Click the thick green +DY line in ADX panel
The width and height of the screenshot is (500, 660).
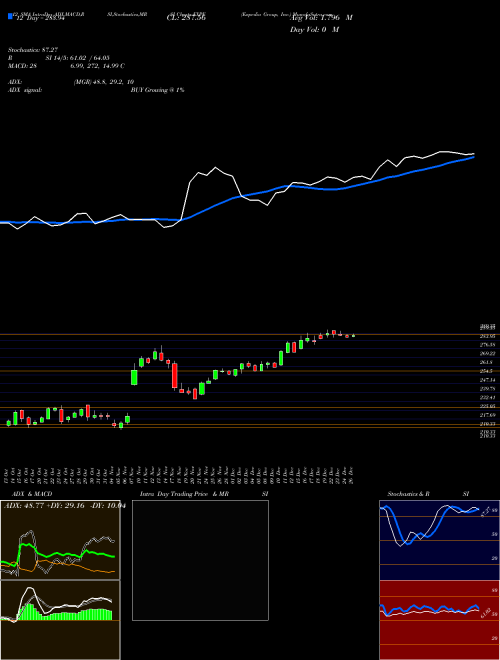(x=59, y=554)
